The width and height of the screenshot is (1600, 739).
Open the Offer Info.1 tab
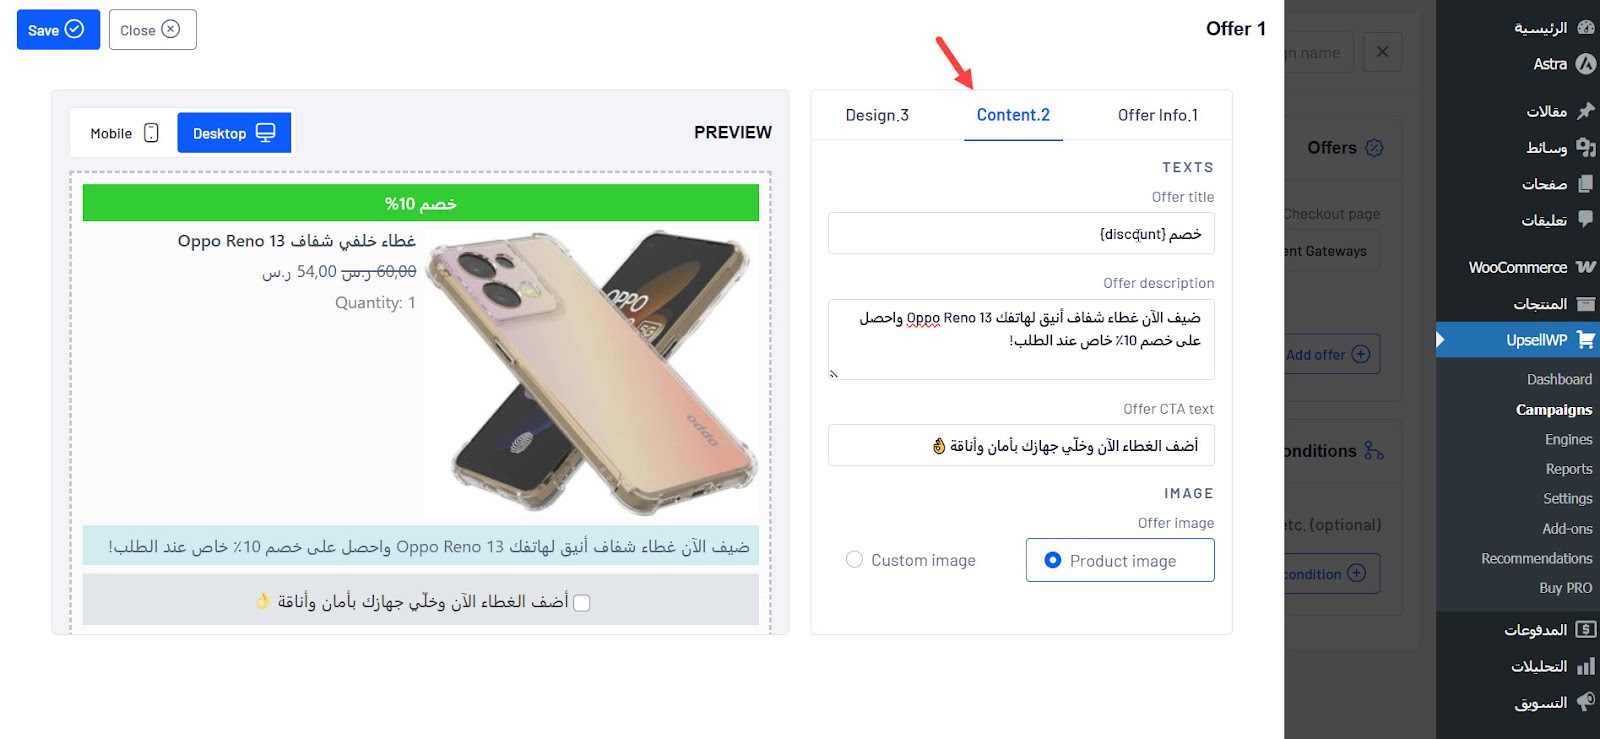1158,115
